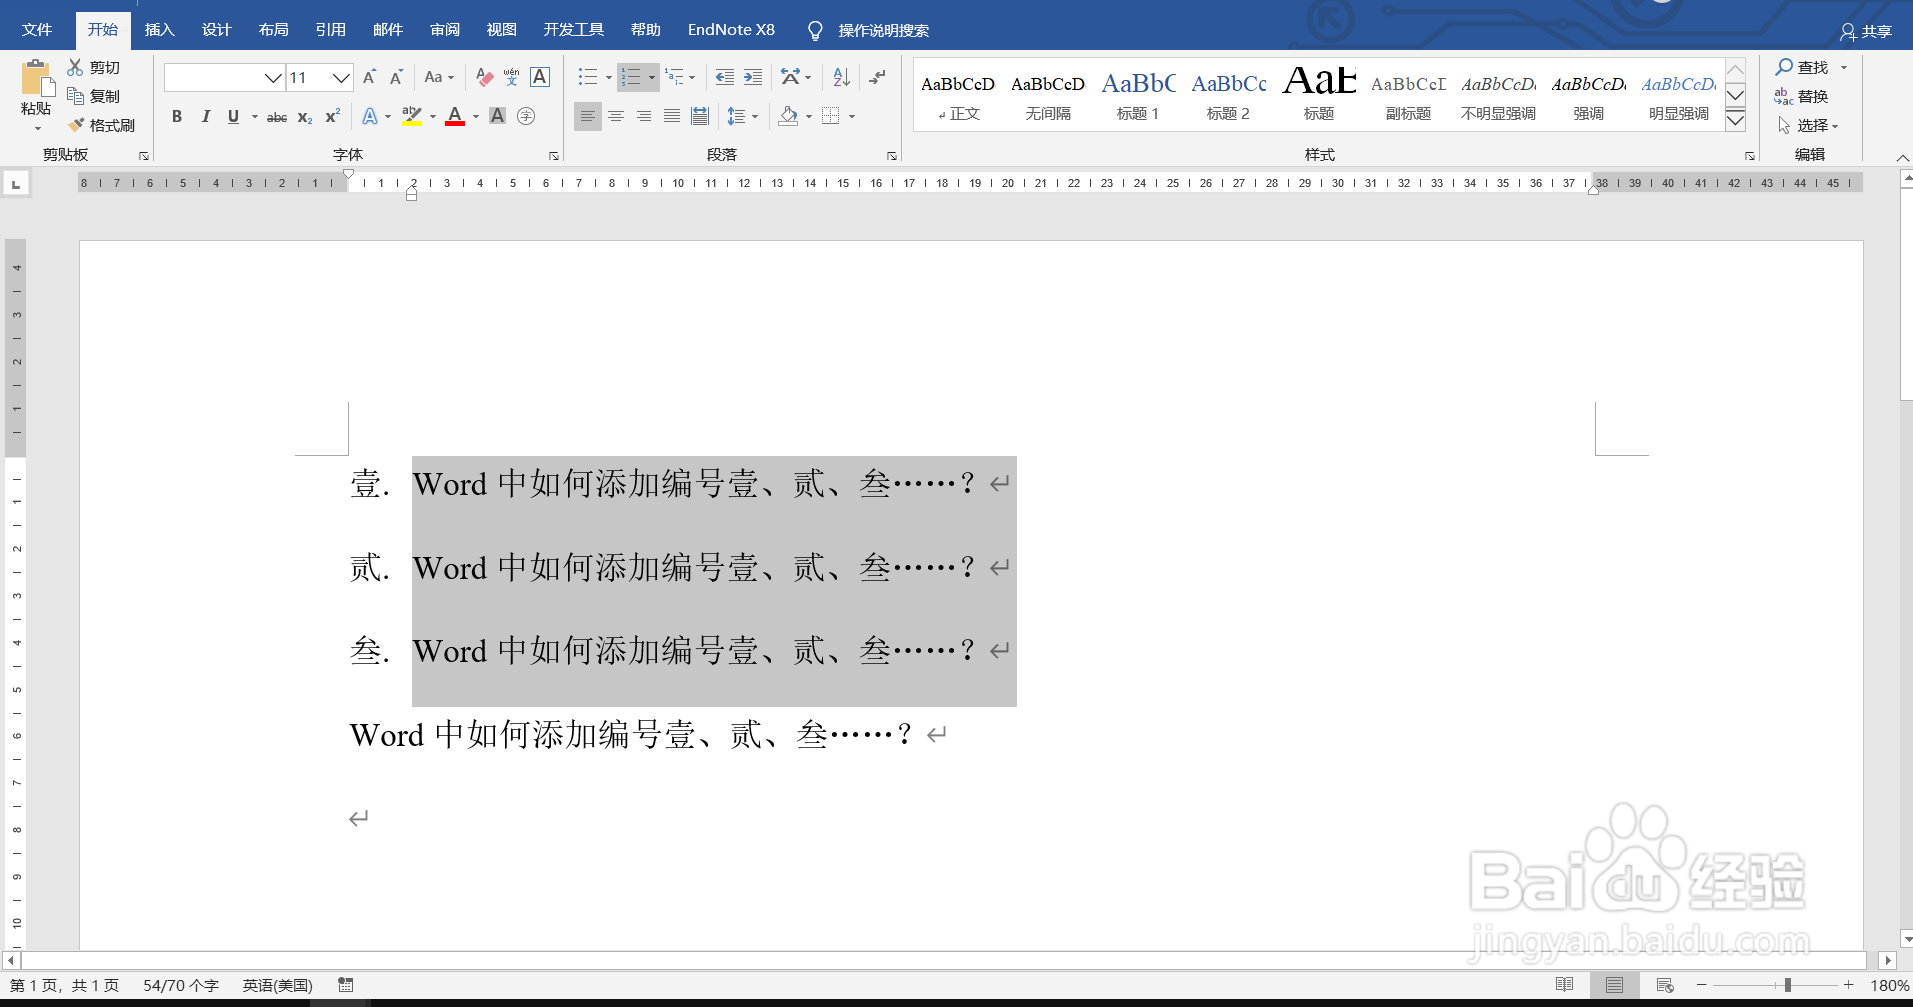
Task: Center the text alignment
Action: (x=616, y=116)
